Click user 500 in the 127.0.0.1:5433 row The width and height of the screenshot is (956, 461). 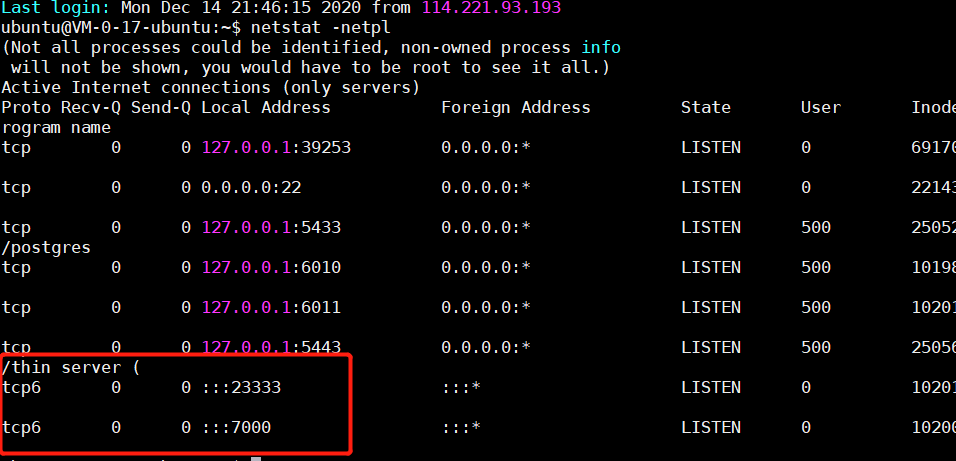click(x=816, y=227)
